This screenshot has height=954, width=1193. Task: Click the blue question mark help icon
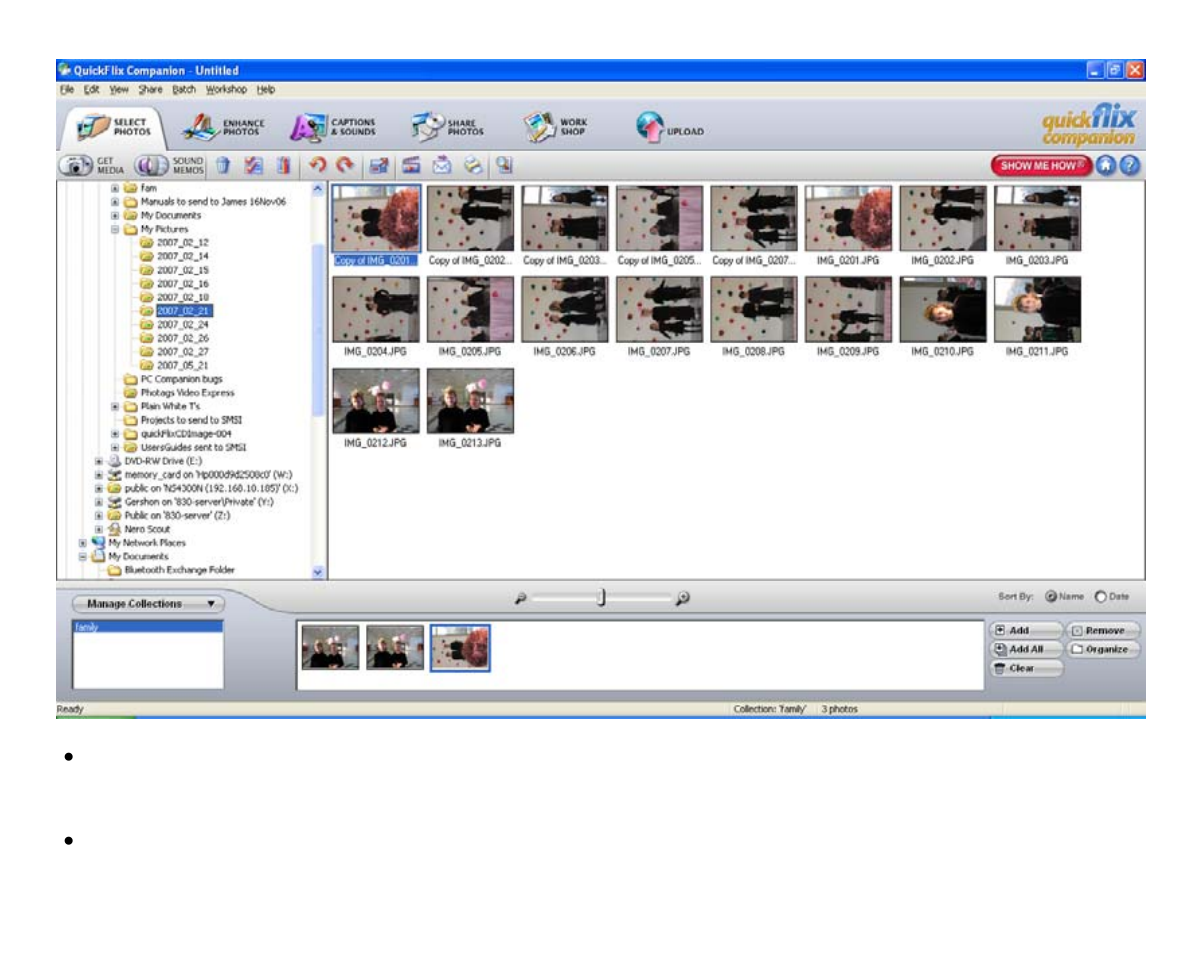pyautogui.click(x=1130, y=165)
